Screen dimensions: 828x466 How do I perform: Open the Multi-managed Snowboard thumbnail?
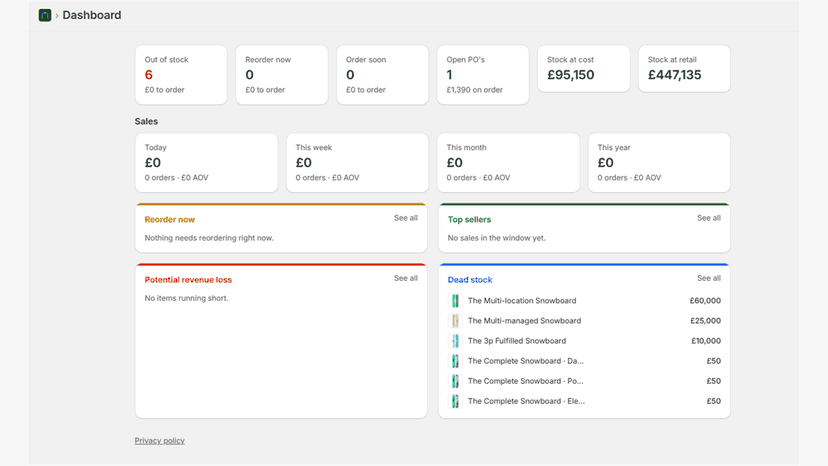click(x=455, y=321)
